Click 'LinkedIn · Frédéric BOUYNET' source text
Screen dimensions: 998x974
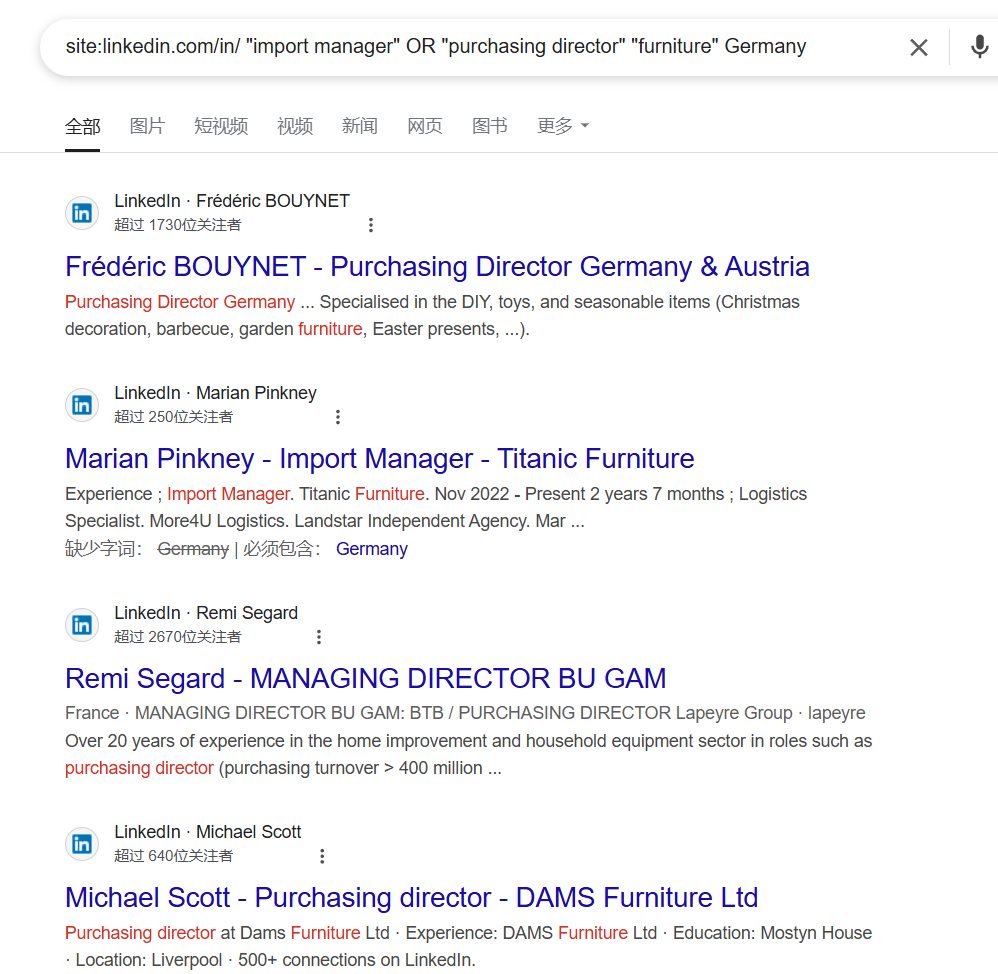(232, 201)
